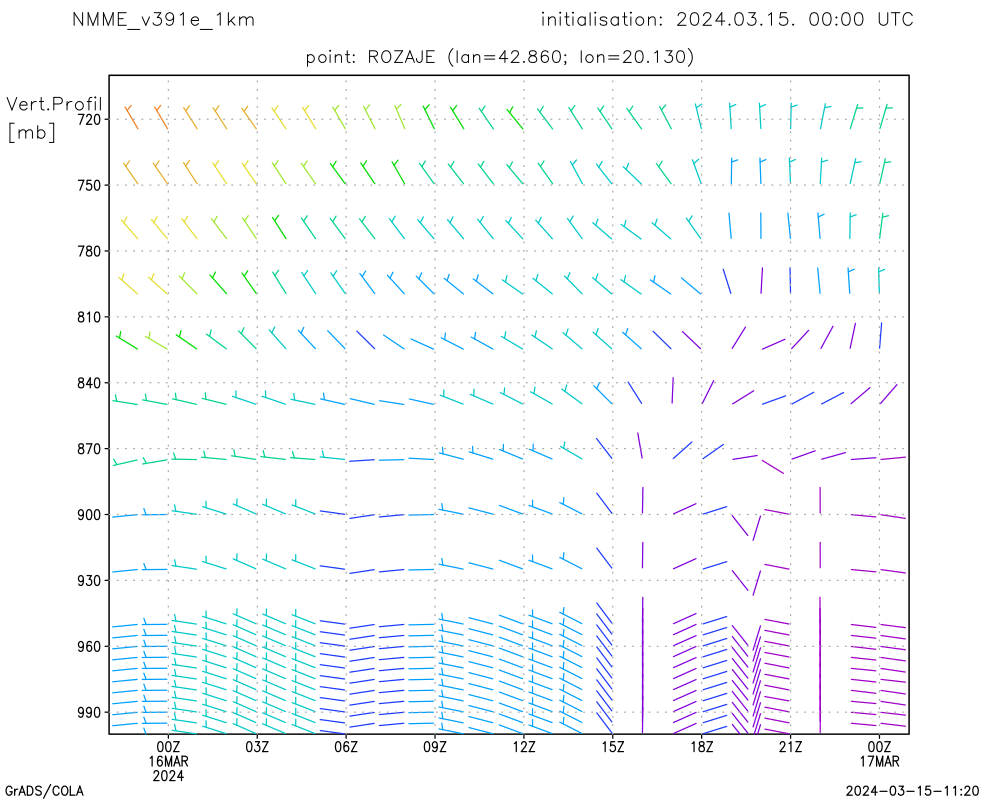Image resolution: width=1000 pixels, height=800 pixels.
Task: Click the Vert.Profil axis title
Action: click(x=54, y=103)
